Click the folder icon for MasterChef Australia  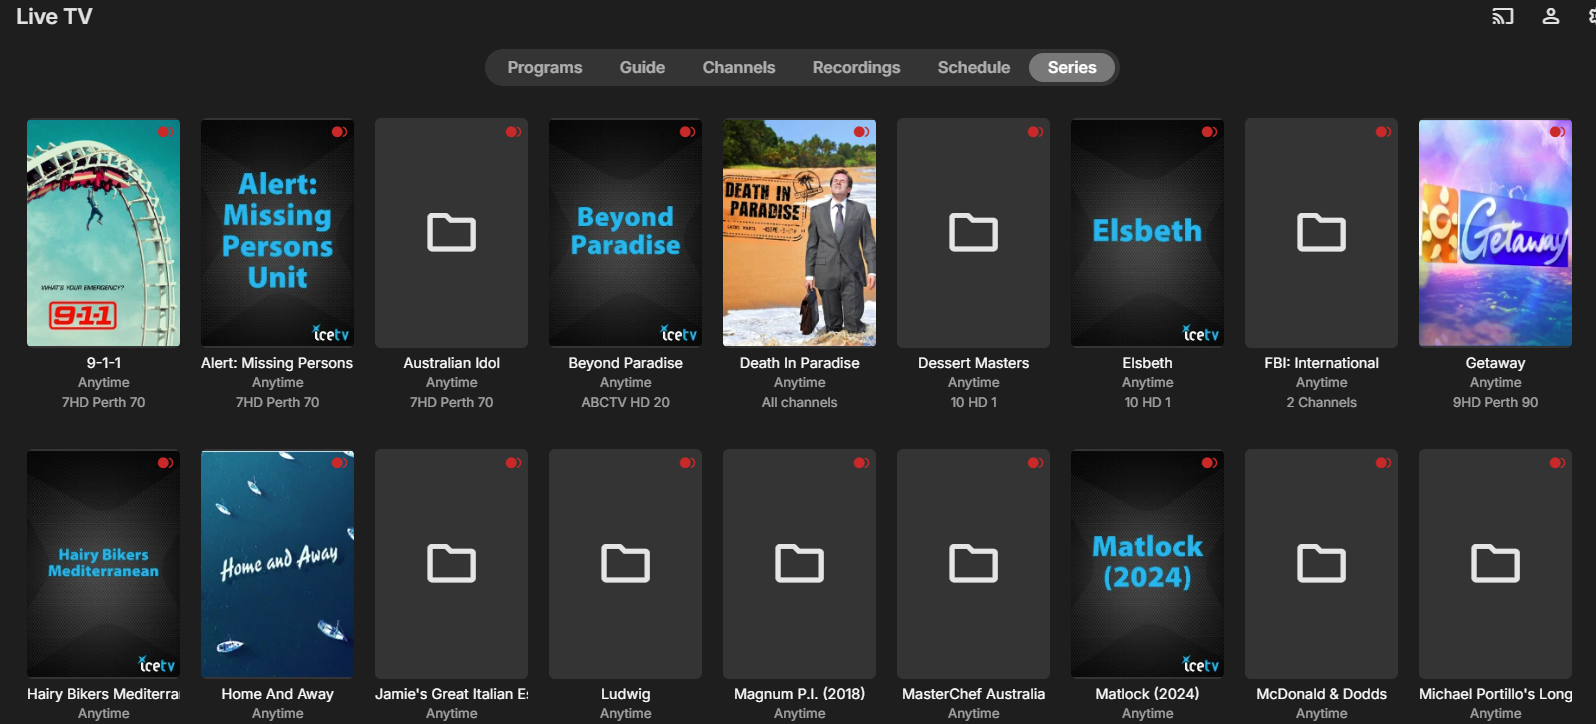point(973,564)
